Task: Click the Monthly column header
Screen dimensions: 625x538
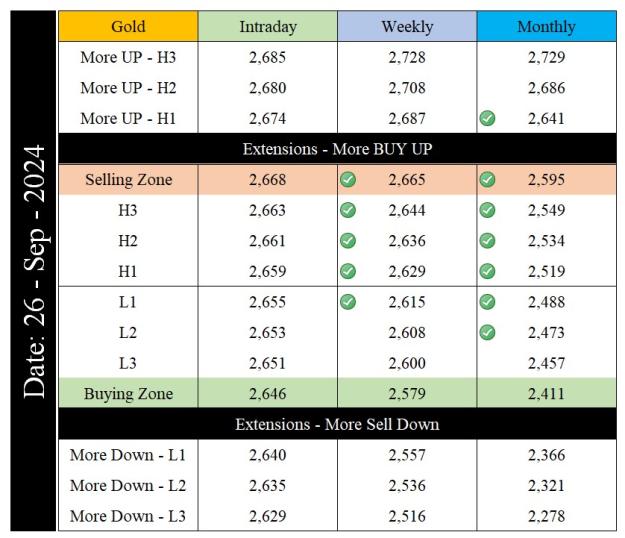Action: 546,26
